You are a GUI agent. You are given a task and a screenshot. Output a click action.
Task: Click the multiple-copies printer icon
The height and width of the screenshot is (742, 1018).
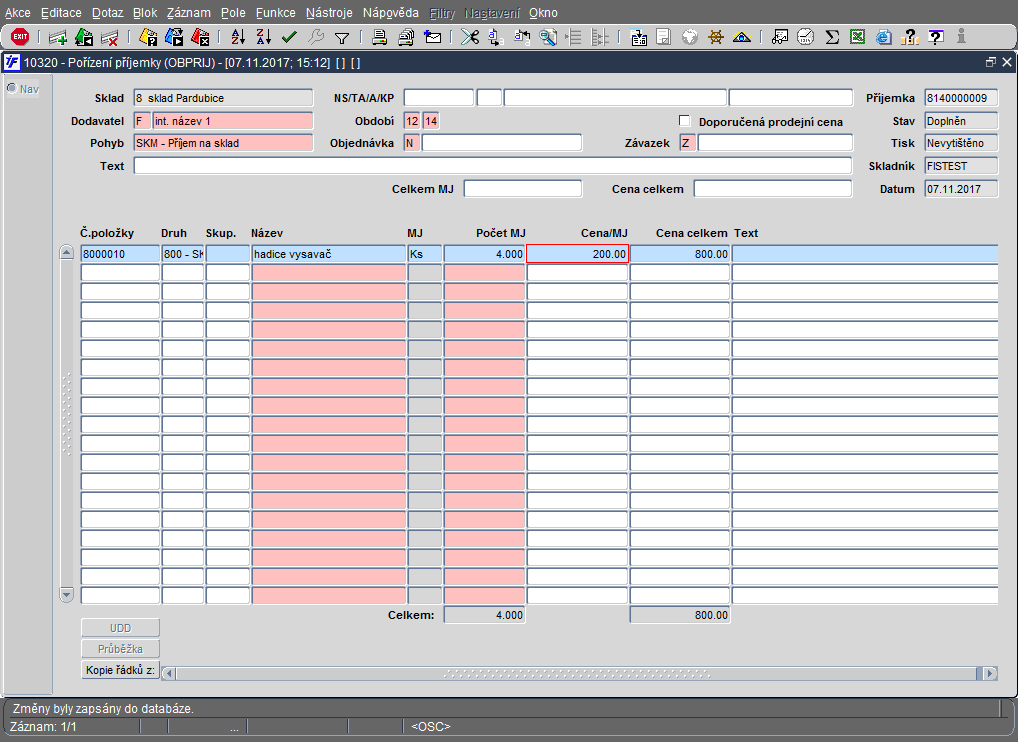[x=406, y=38]
